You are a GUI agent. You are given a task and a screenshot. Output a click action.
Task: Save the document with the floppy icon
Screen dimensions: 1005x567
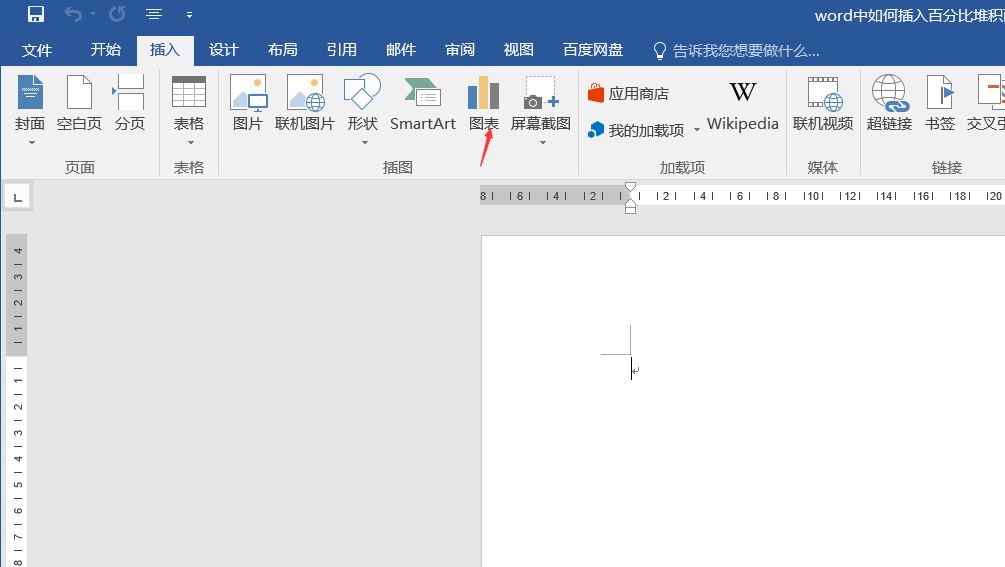(35, 14)
